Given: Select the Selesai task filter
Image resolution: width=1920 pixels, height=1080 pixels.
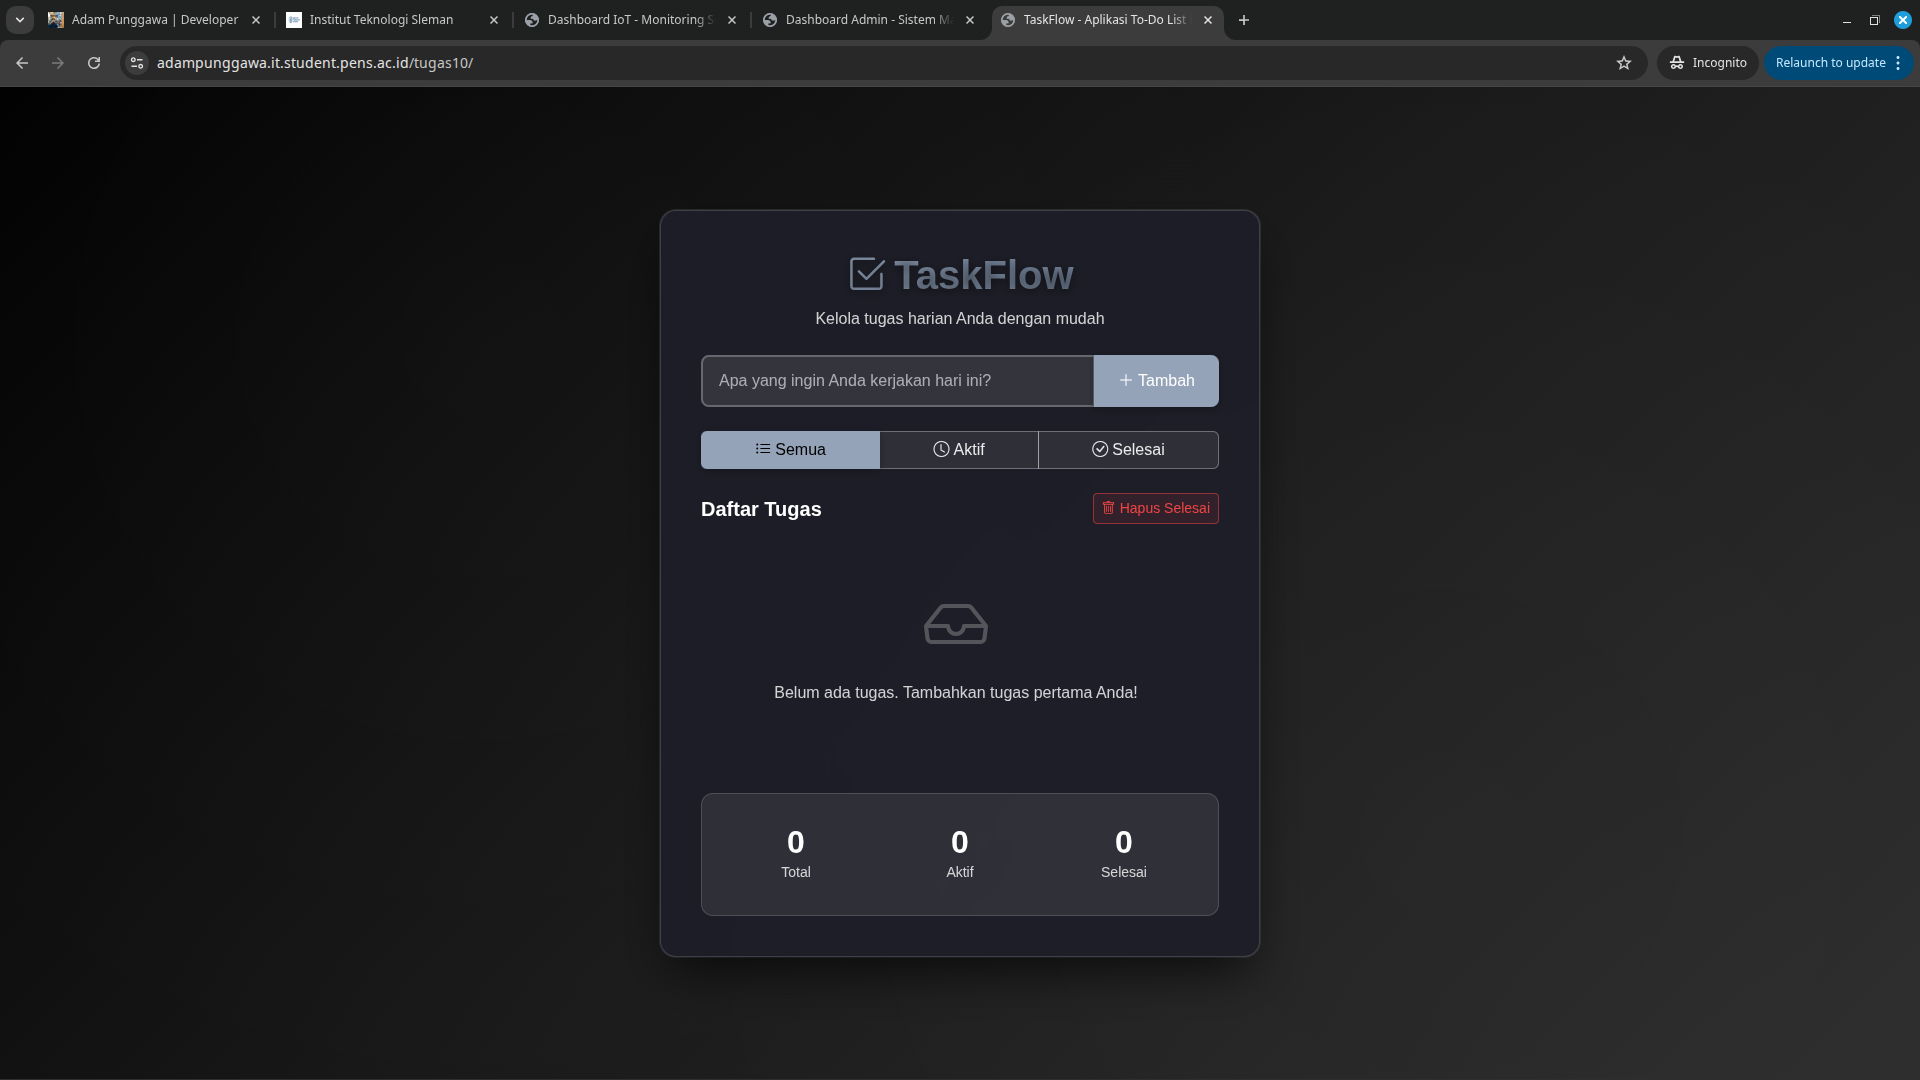Looking at the screenshot, I should (x=1129, y=449).
